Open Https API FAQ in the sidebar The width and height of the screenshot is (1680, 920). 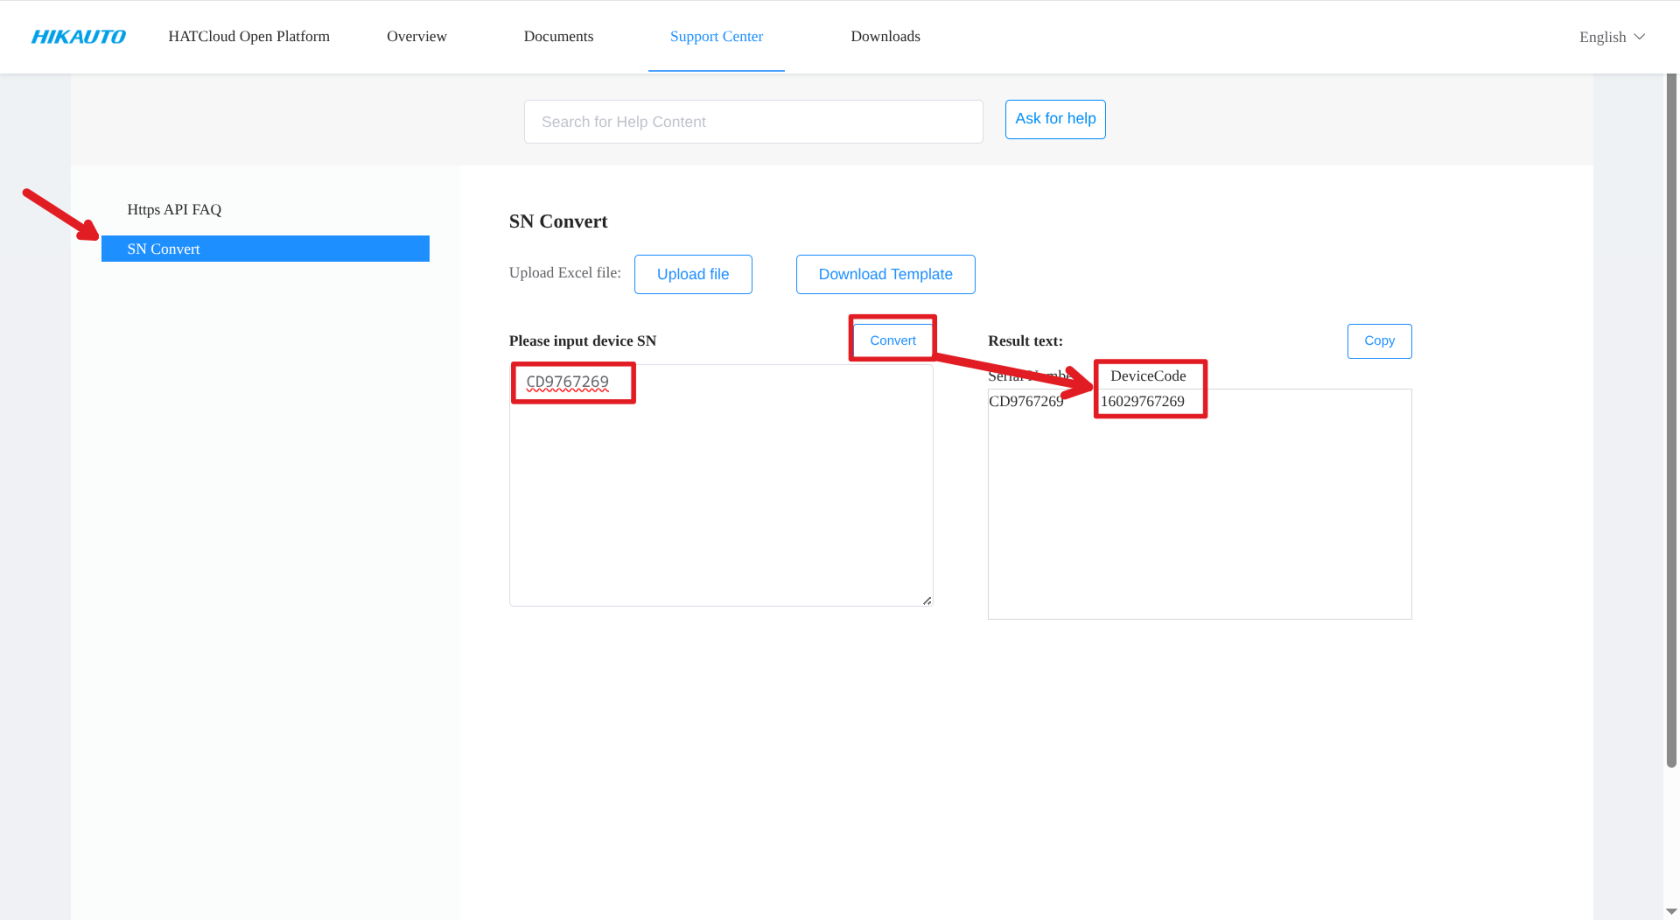(x=174, y=209)
